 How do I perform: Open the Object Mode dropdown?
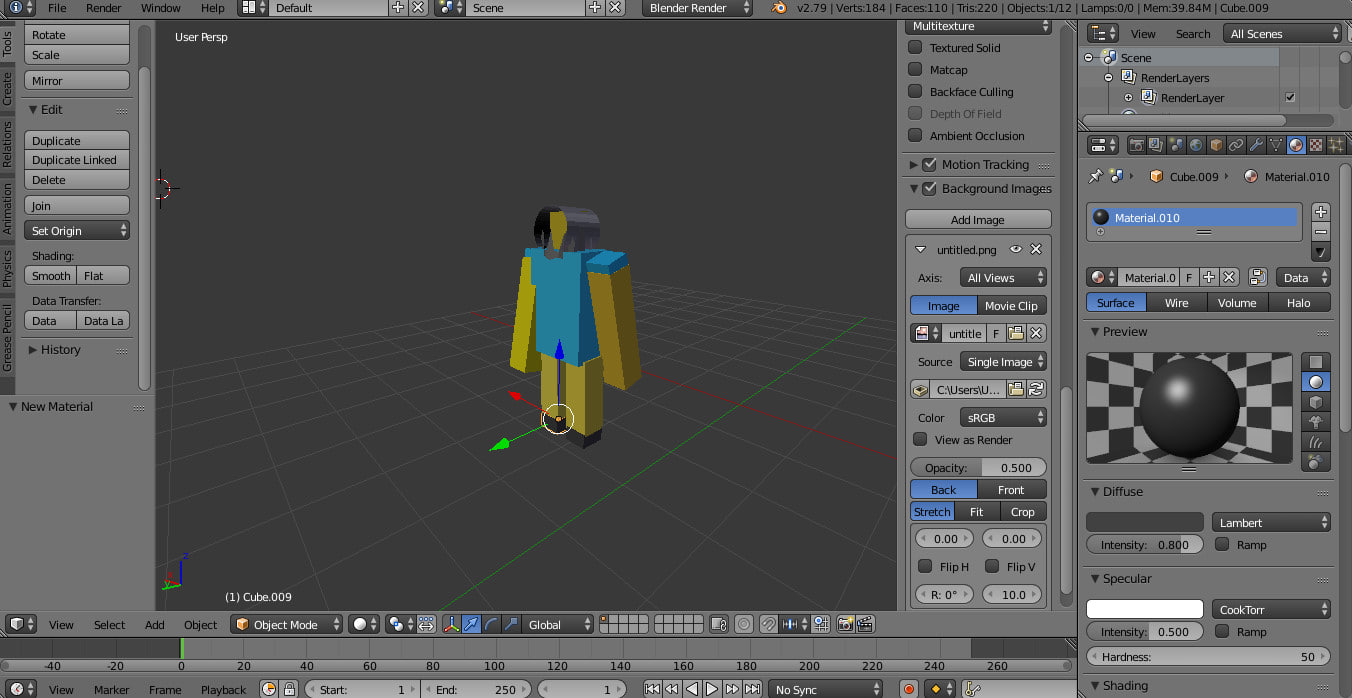286,624
